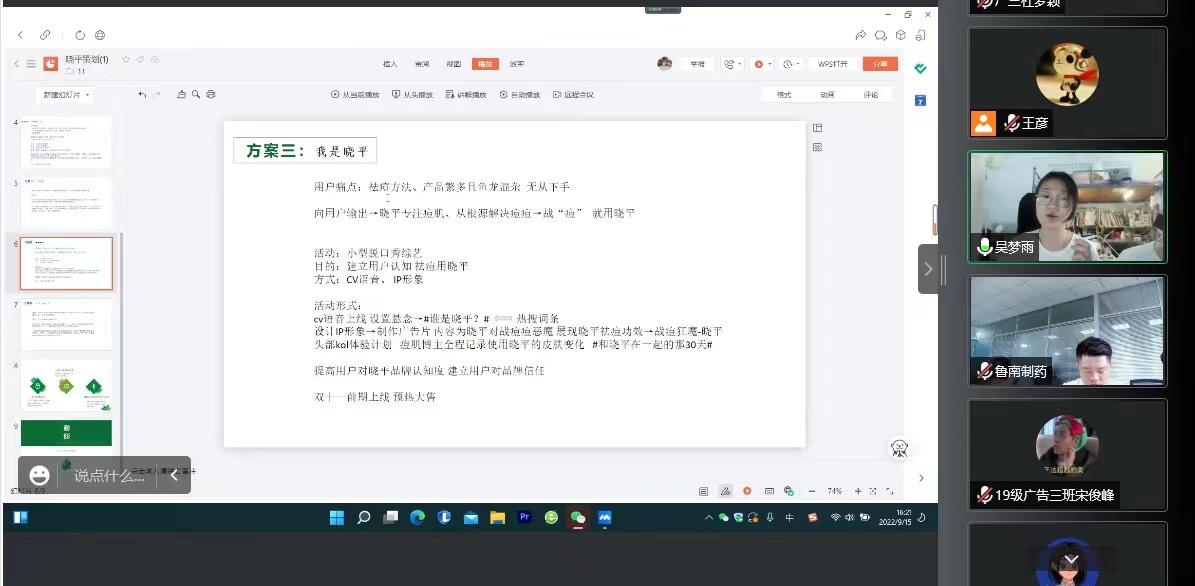Toggle 19级广告三班宋俊峰's muted microphone
The height and width of the screenshot is (586, 1195).
click(985, 495)
